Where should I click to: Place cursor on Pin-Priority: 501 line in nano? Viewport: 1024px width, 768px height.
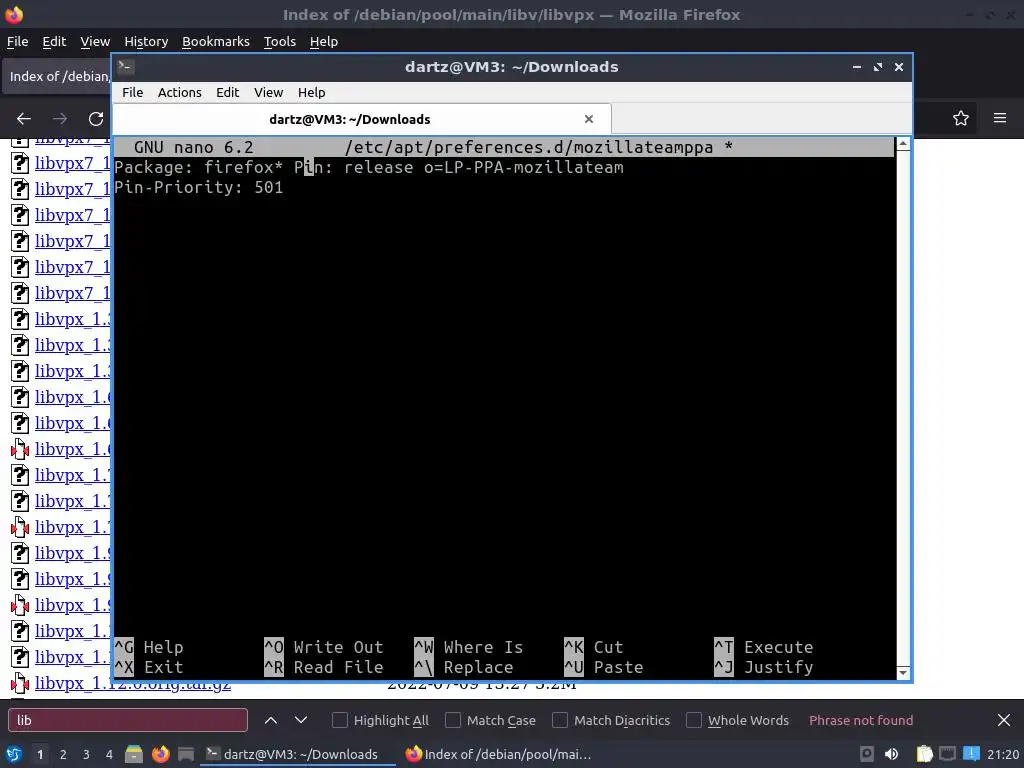pyautogui.click(x=199, y=187)
